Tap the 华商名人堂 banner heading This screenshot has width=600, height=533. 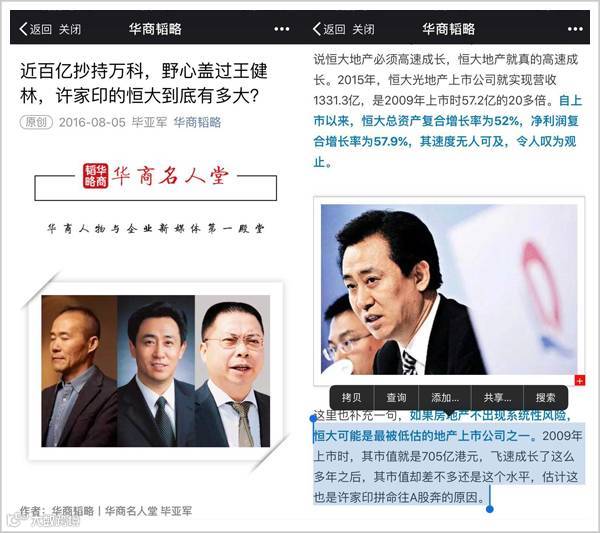pyautogui.click(x=170, y=176)
